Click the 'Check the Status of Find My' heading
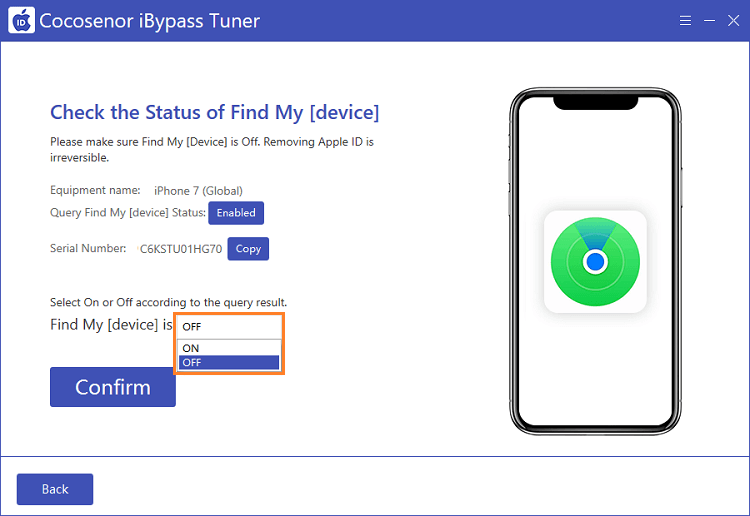 (x=215, y=112)
